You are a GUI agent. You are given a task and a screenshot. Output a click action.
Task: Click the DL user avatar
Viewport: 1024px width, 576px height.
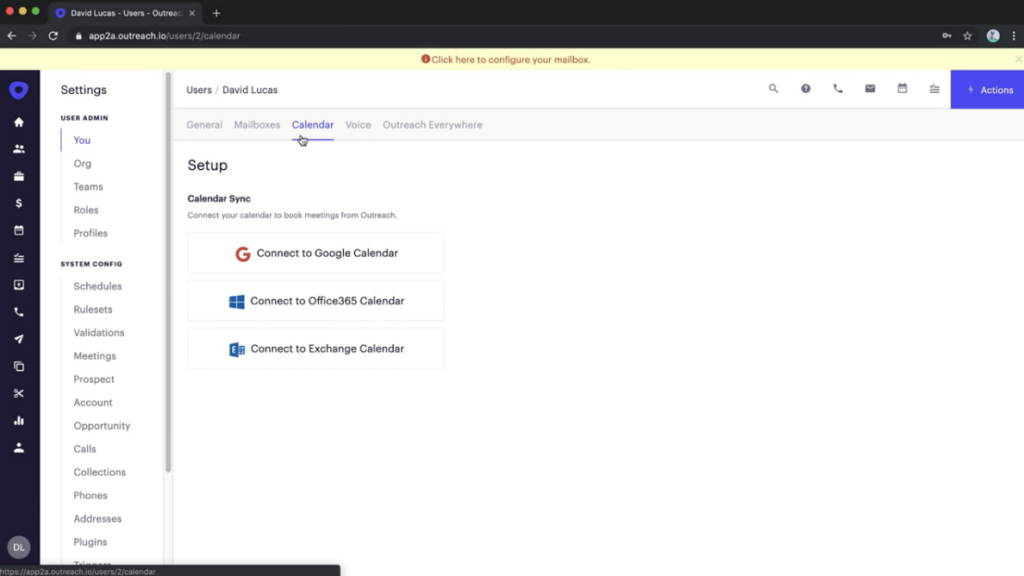click(x=19, y=547)
